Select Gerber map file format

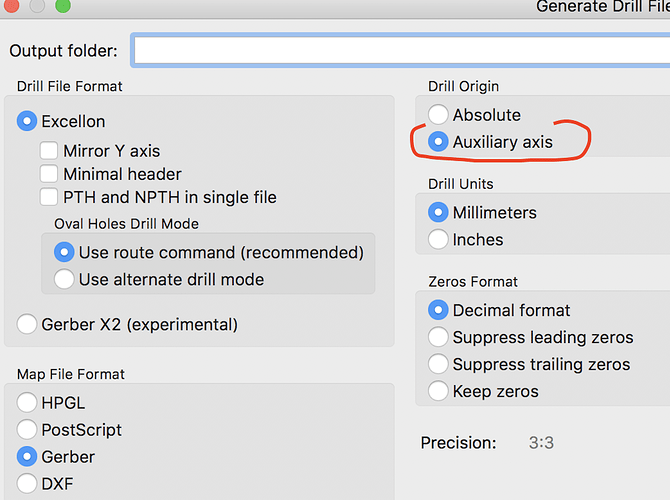(28, 457)
